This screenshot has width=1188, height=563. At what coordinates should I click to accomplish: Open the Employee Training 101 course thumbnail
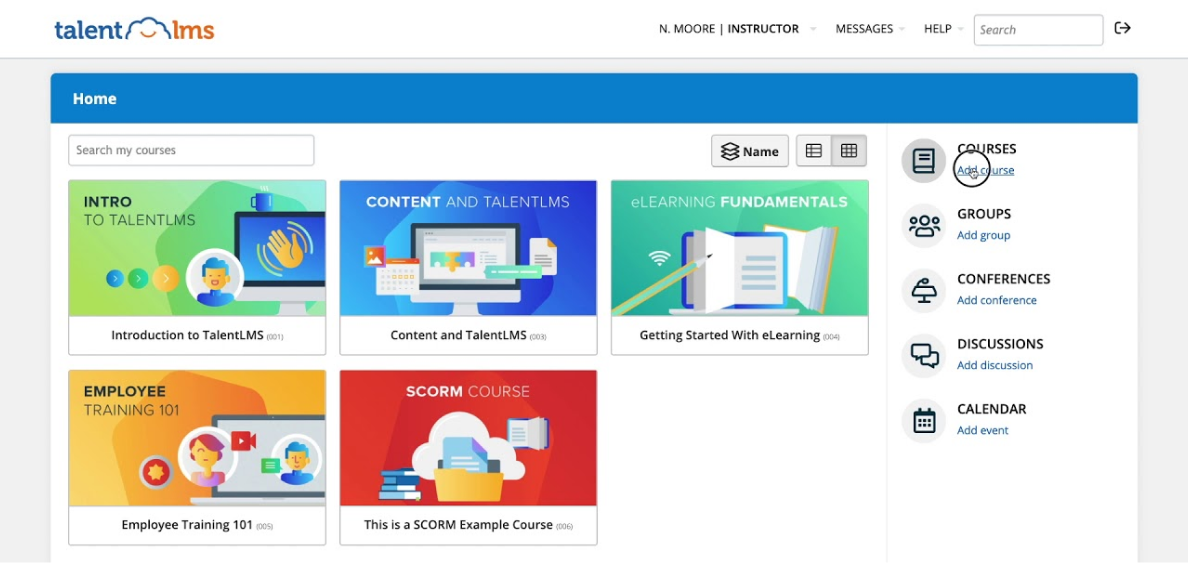coord(197,438)
